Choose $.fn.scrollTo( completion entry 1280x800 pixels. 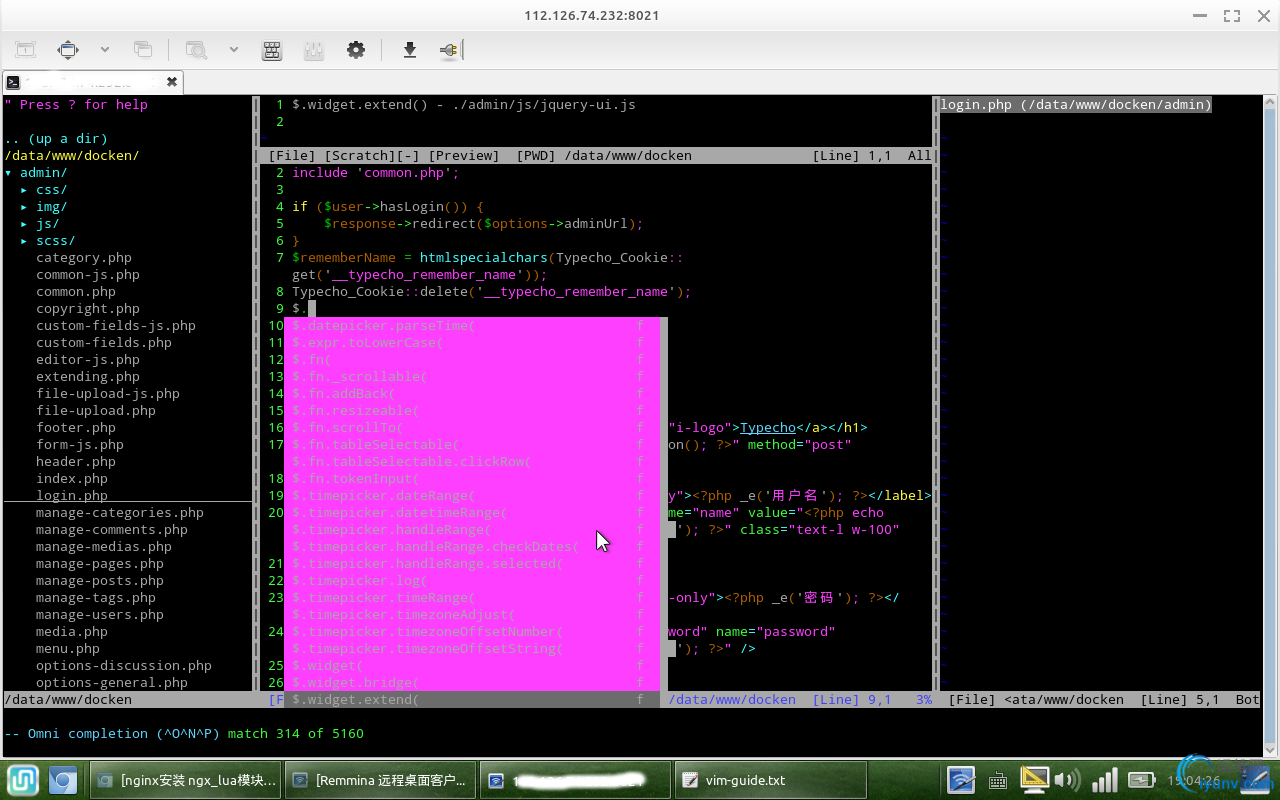click(x=472, y=428)
